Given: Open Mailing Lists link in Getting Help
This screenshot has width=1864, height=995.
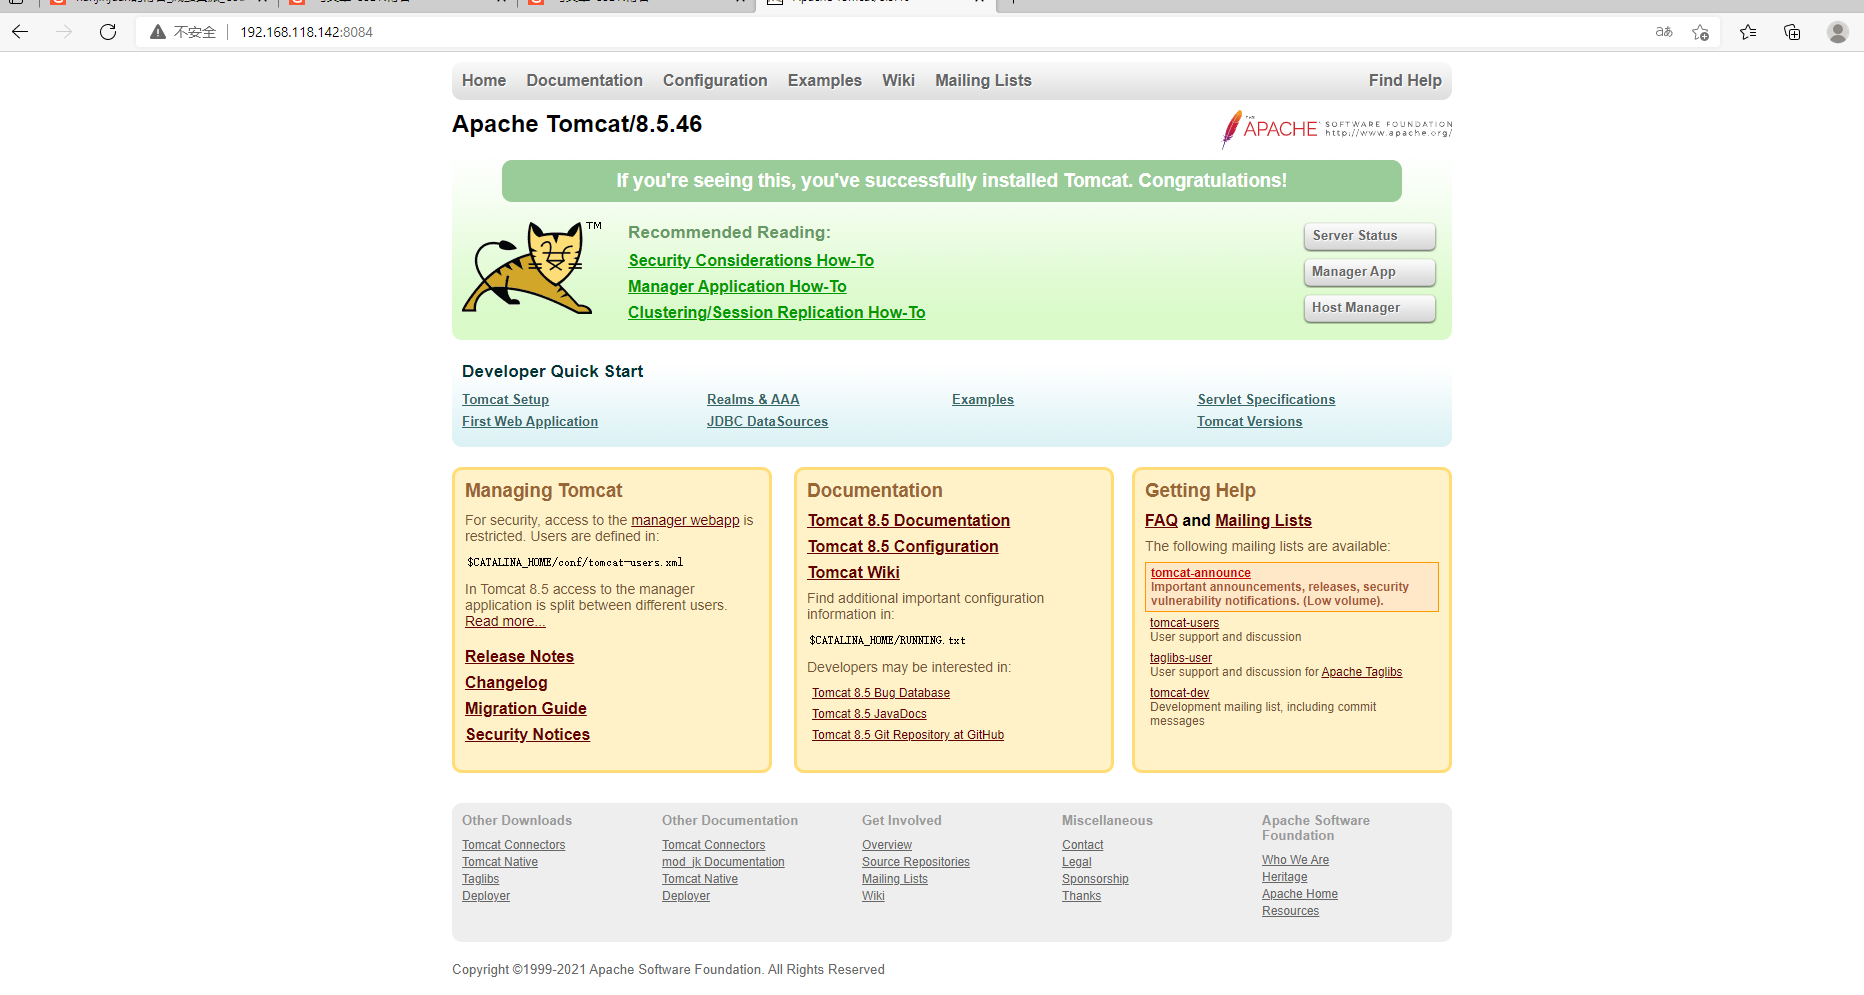Looking at the screenshot, I should pyautogui.click(x=1263, y=521).
